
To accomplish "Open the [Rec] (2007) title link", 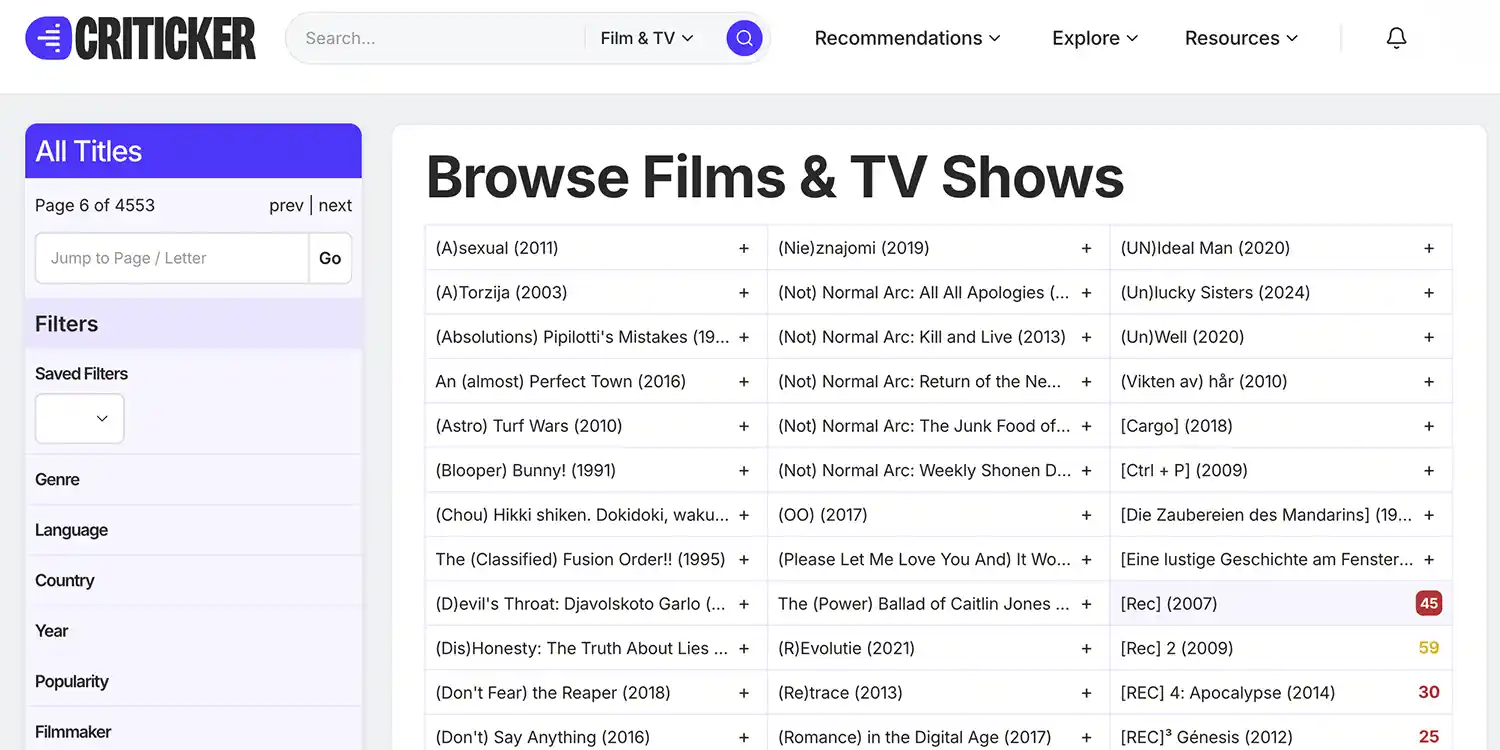I will tap(1169, 604).
